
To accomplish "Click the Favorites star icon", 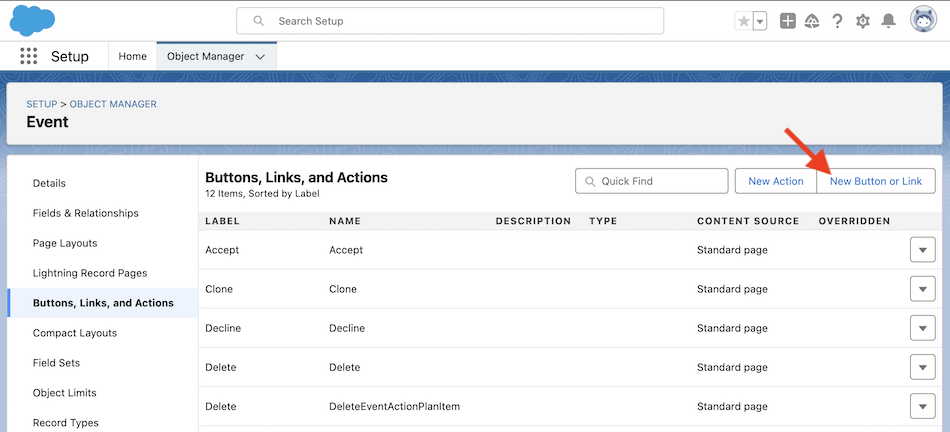I will pyautogui.click(x=743, y=21).
